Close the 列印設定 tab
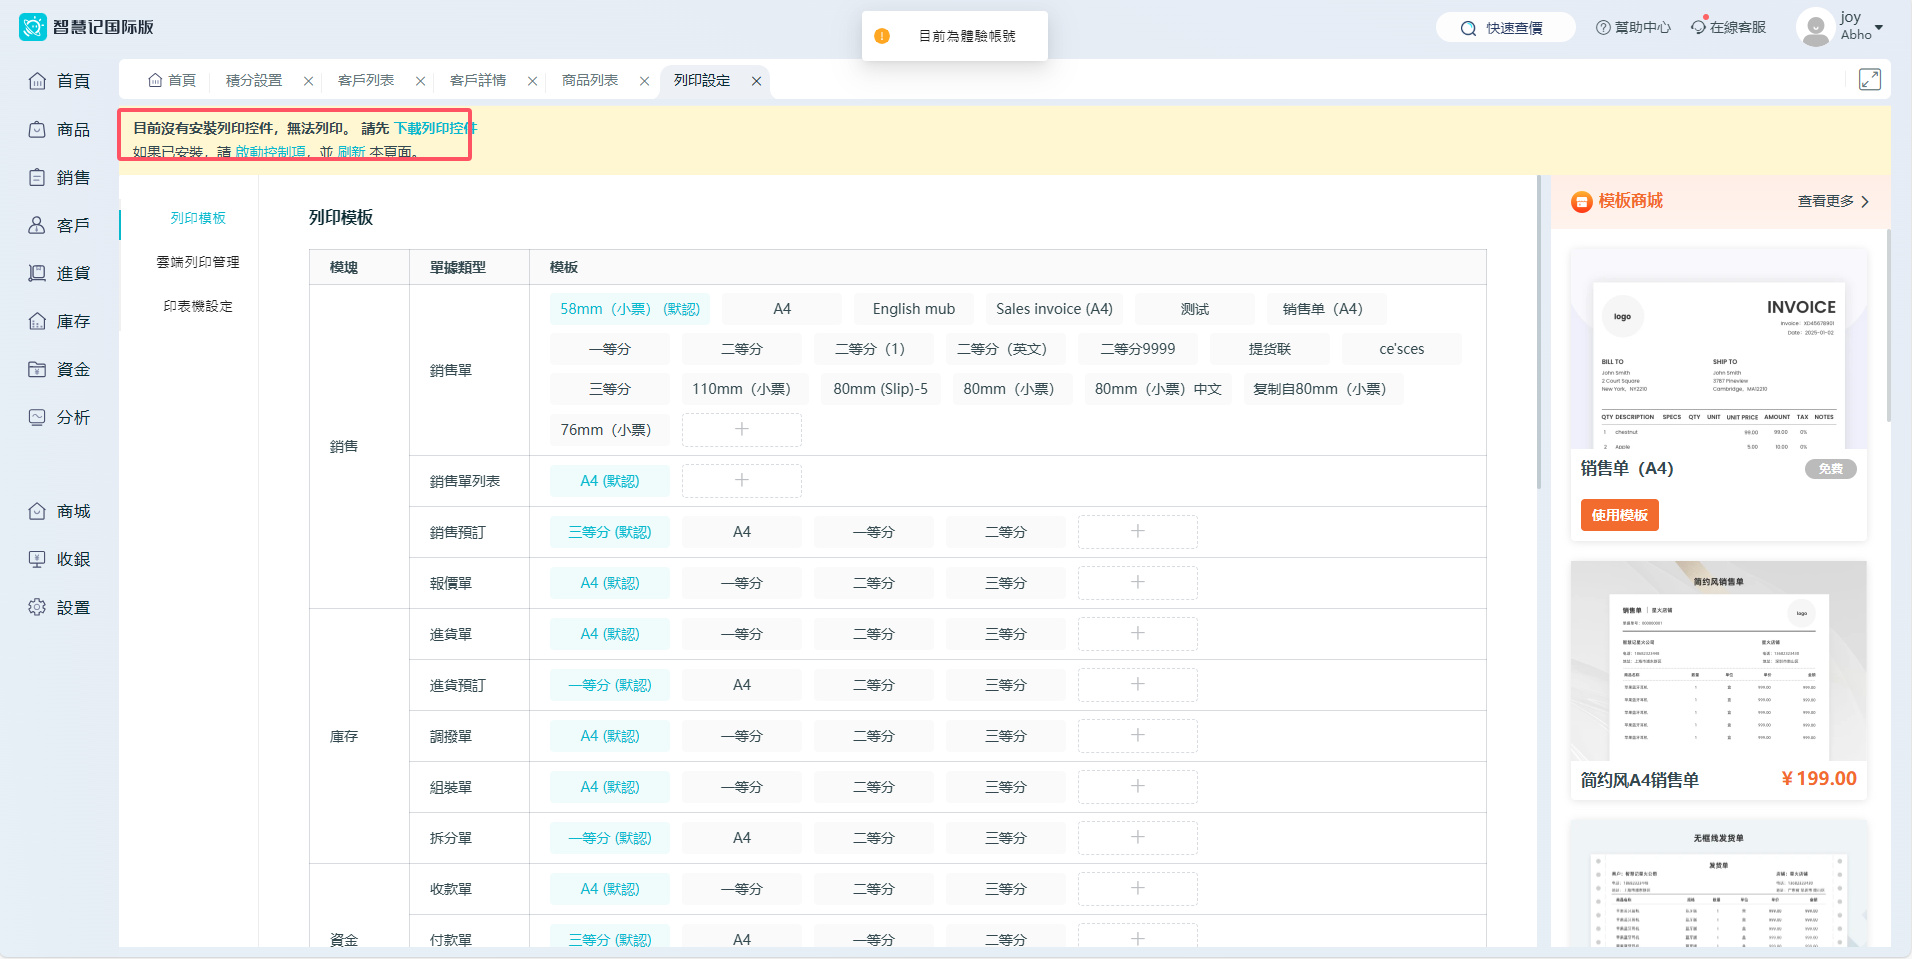This screenshot has width=1912, height=959. pyautogui.click(x=757, y=81)
